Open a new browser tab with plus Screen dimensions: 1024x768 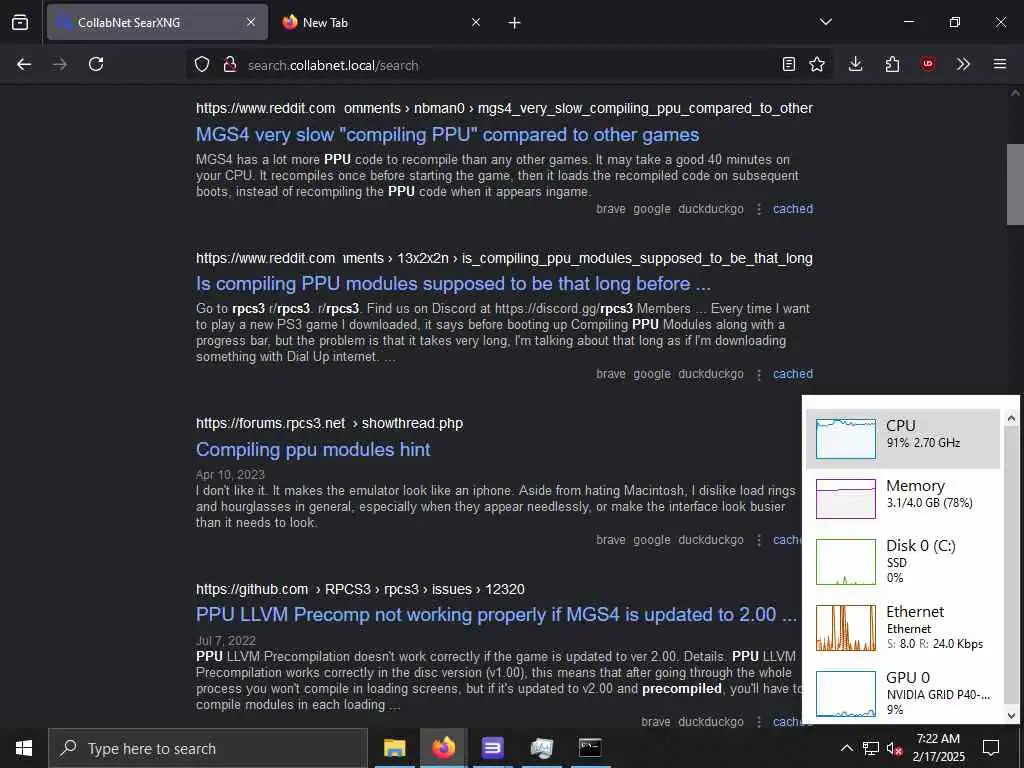pyautogui.click(x=515, y=23)
